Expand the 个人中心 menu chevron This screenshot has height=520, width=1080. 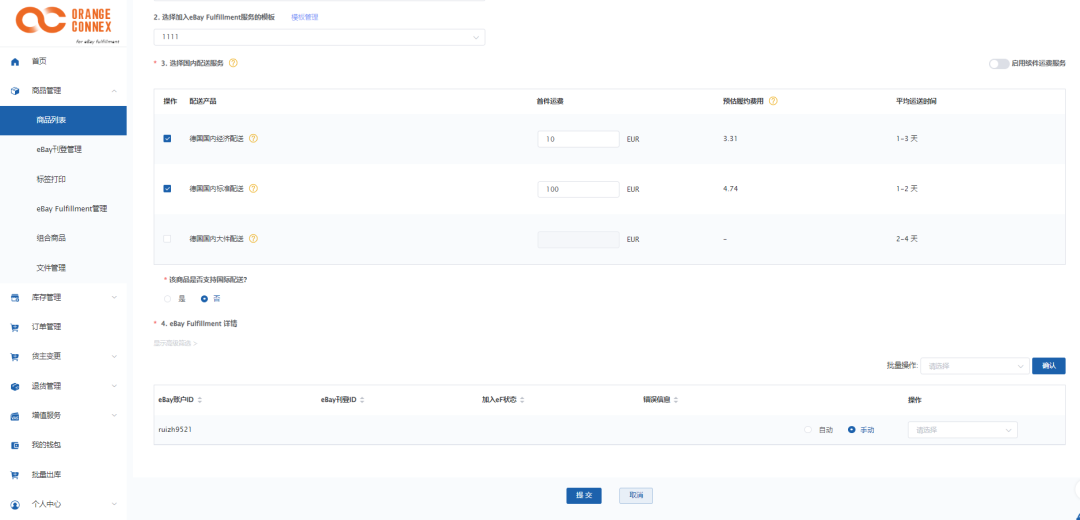pos(114,504)
